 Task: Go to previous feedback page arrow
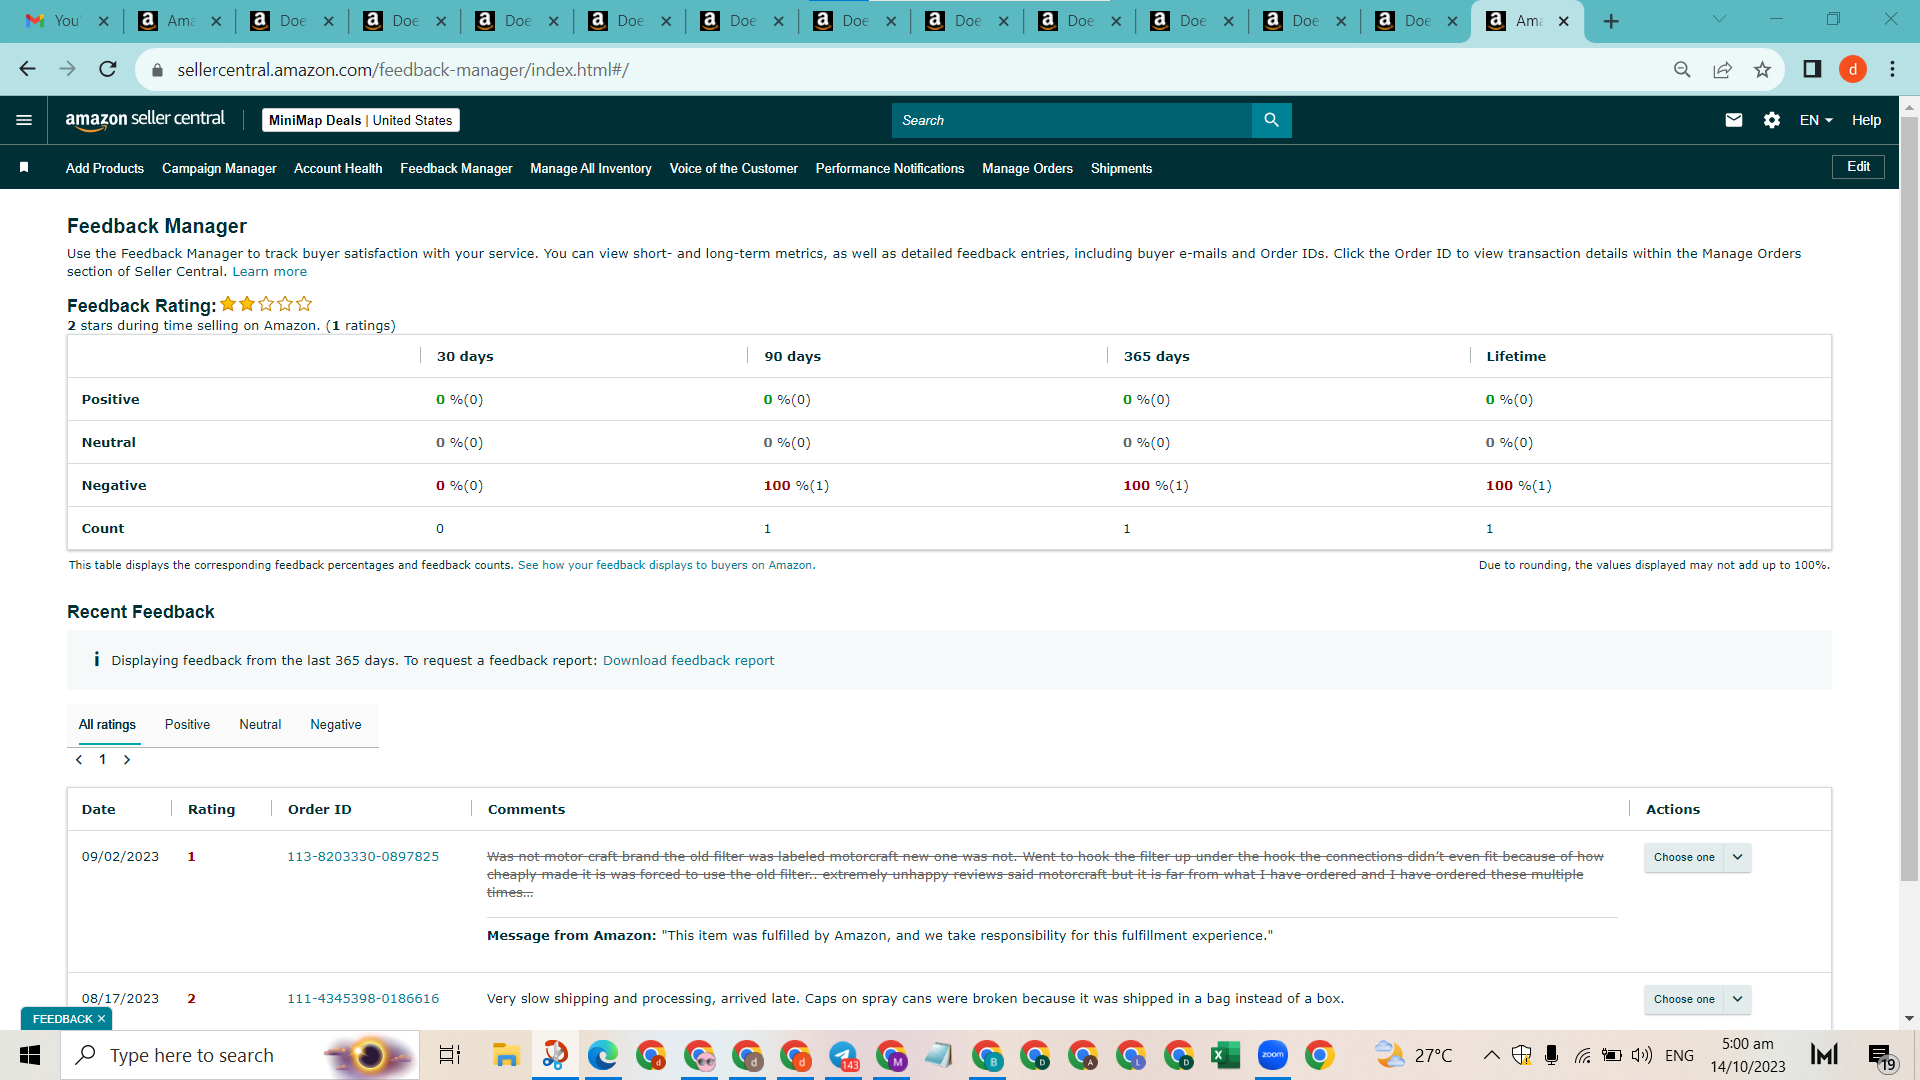click(x=79, y=760)
